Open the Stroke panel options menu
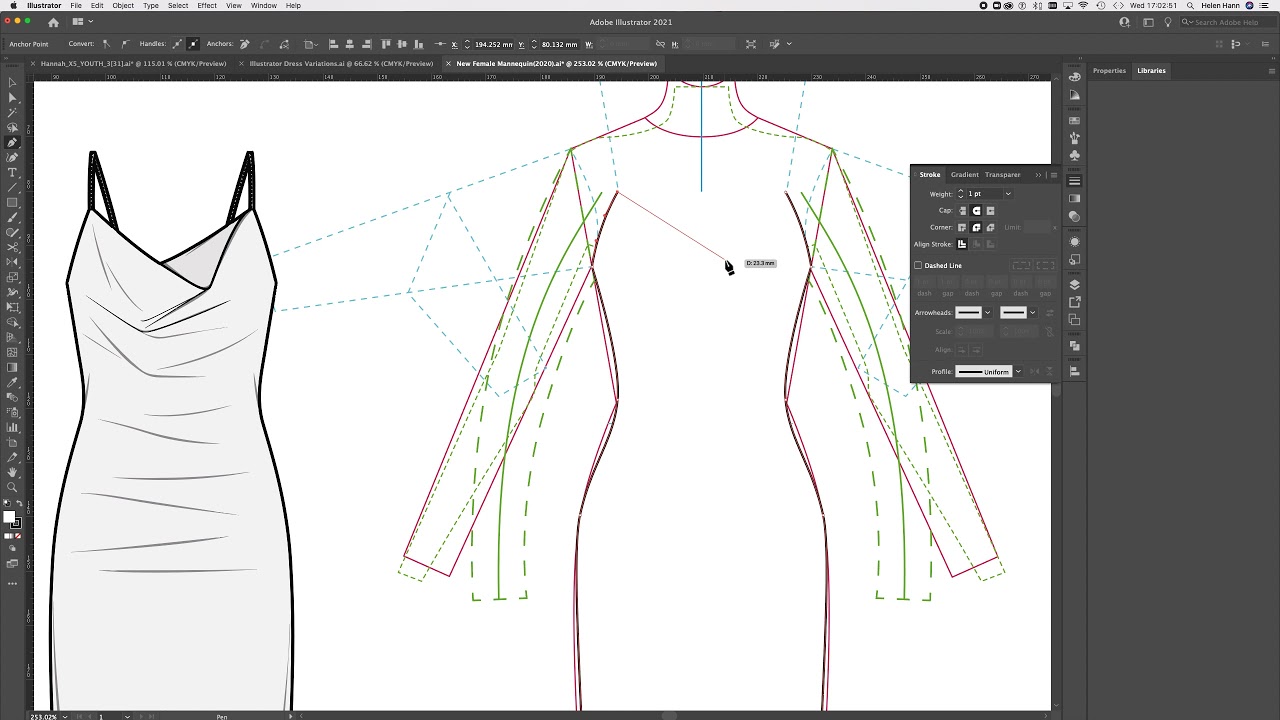Screen dimensions: 1280x720 point(1054,175)
